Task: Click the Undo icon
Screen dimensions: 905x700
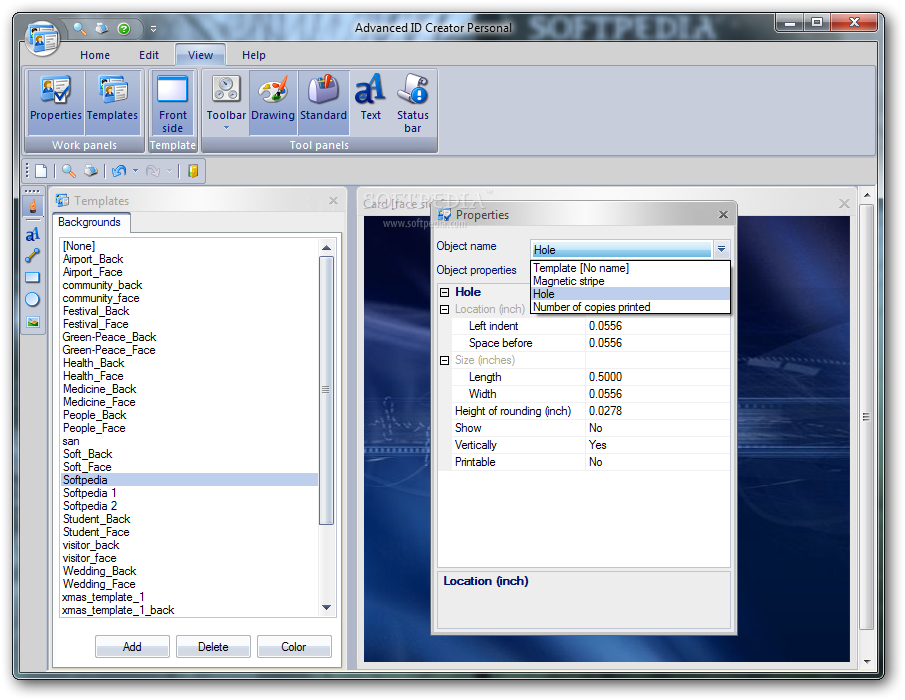Action: [x=119, y=171]
